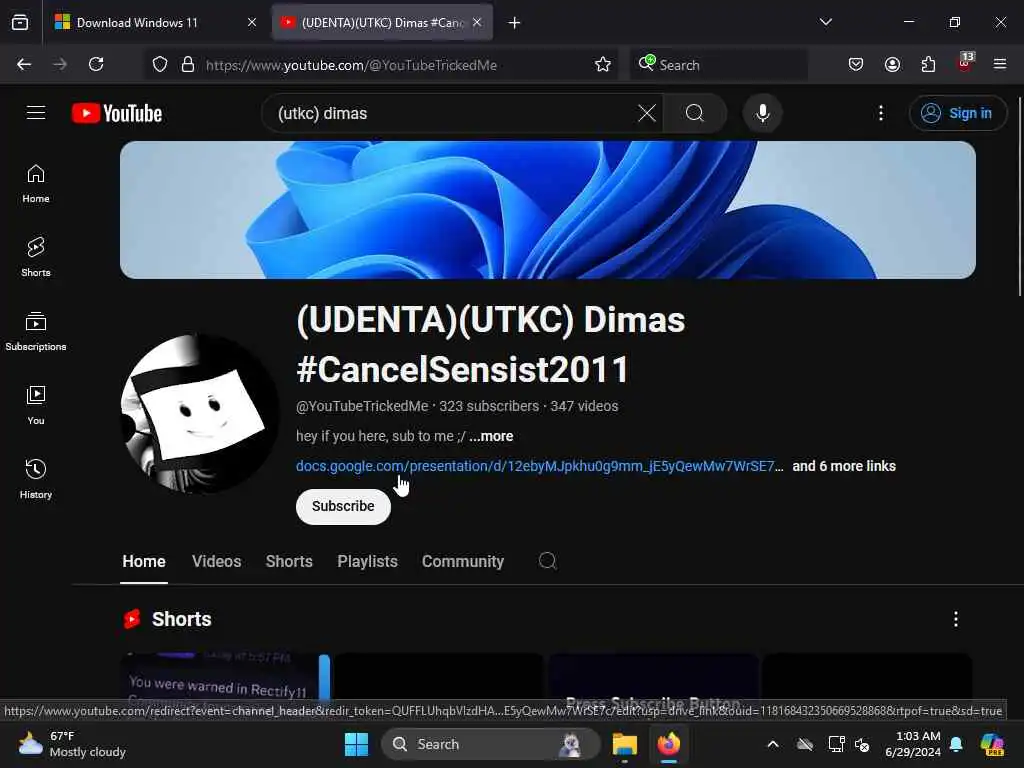Clear the YouTube search text with X

(647, 113)
